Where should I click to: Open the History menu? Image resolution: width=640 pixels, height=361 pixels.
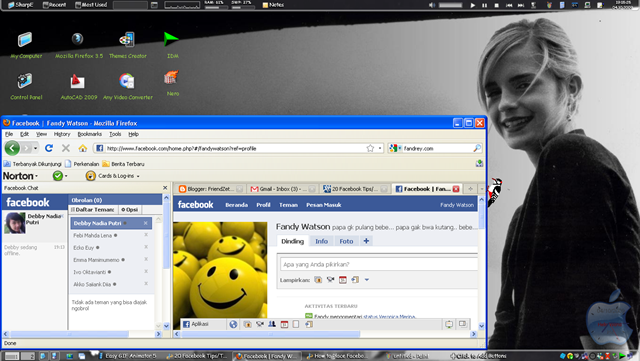(x=62, y=134)
